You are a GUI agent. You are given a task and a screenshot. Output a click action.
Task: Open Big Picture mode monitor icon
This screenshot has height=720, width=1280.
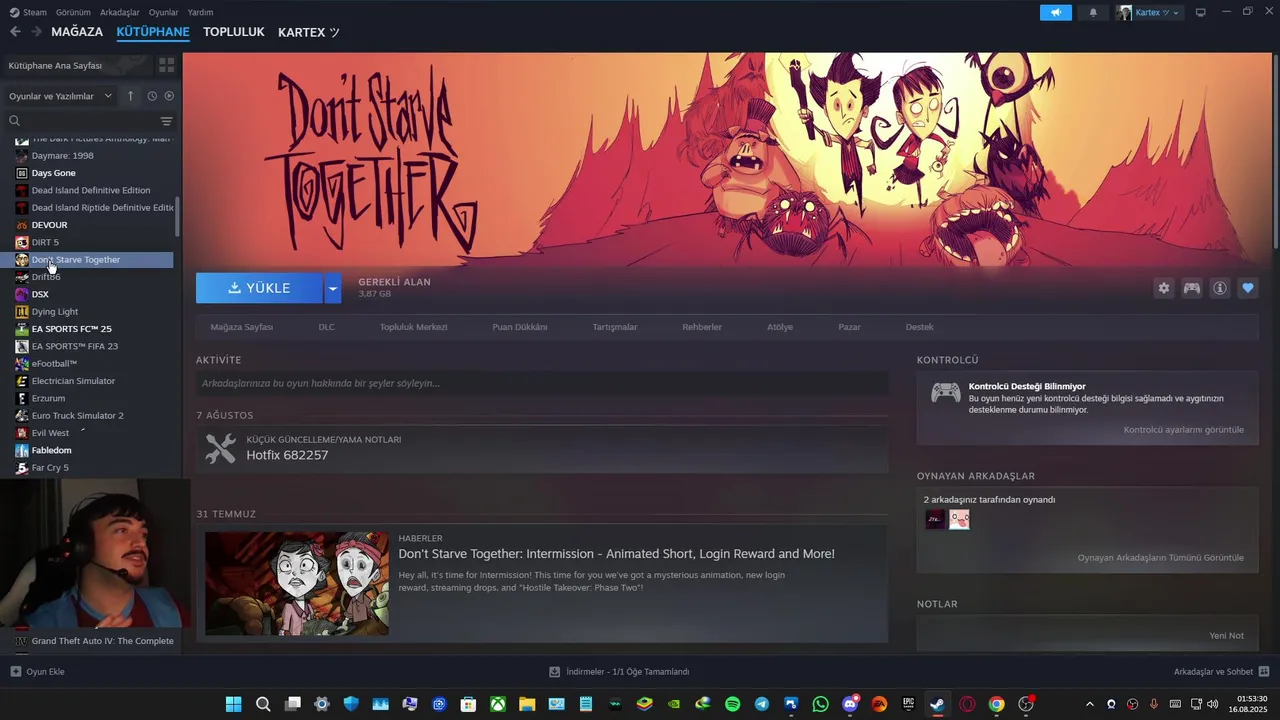coord(1201,12)
